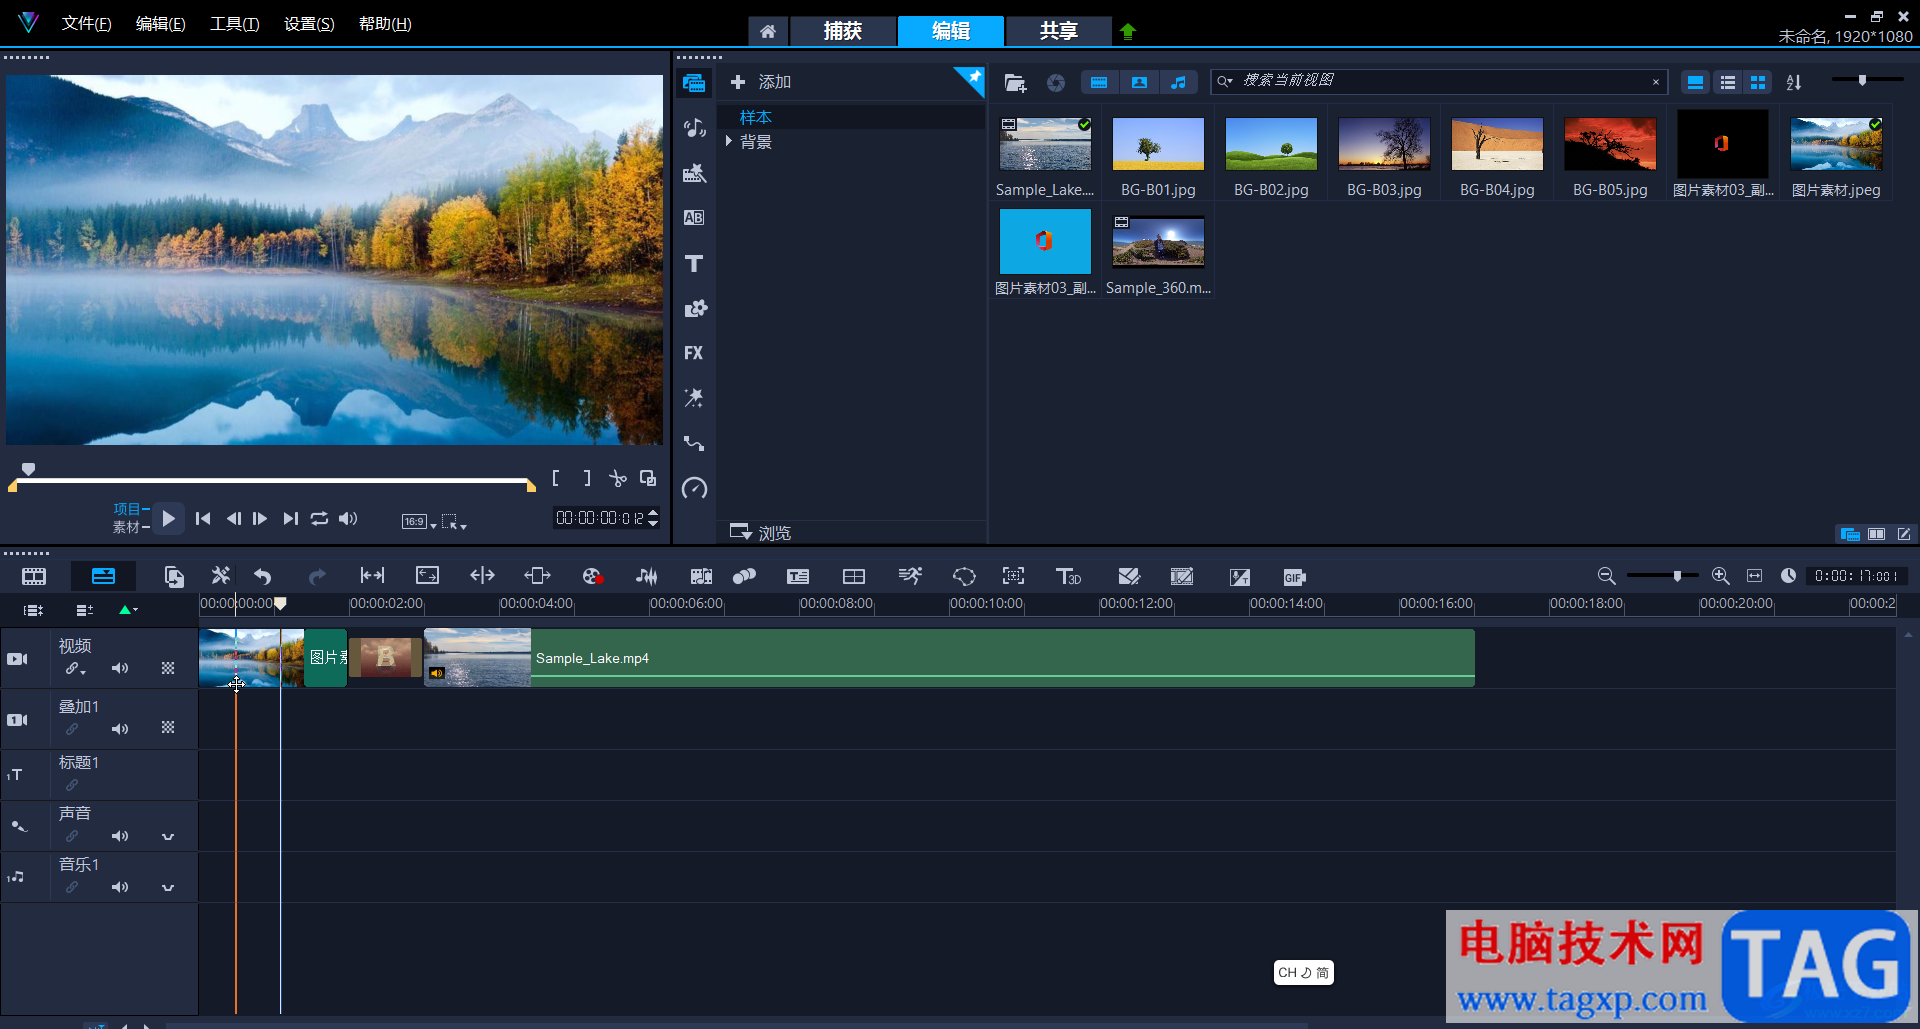Adjust the library thumbnail size slider

(x=1862, y=79)
